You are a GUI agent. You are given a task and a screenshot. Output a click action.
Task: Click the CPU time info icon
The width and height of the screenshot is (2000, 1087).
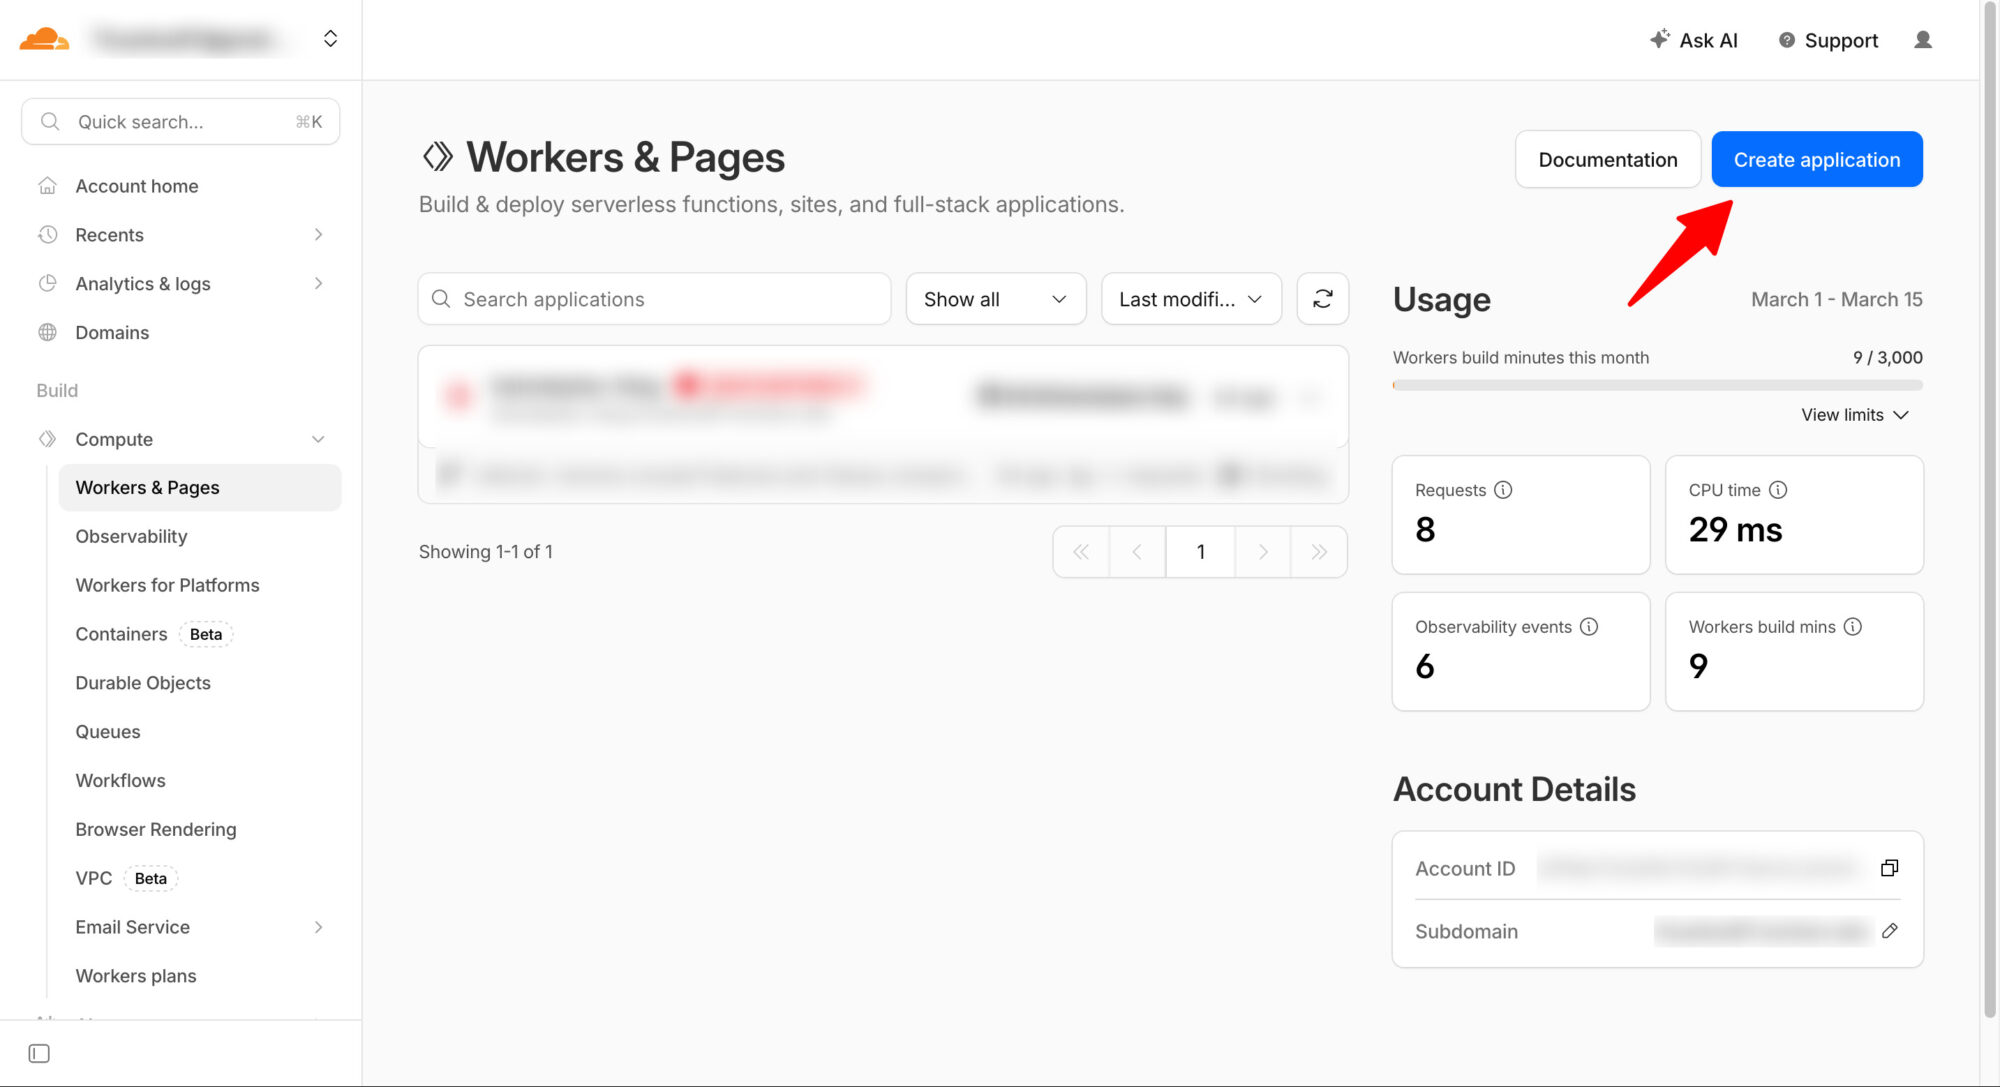pos(1778,490)
